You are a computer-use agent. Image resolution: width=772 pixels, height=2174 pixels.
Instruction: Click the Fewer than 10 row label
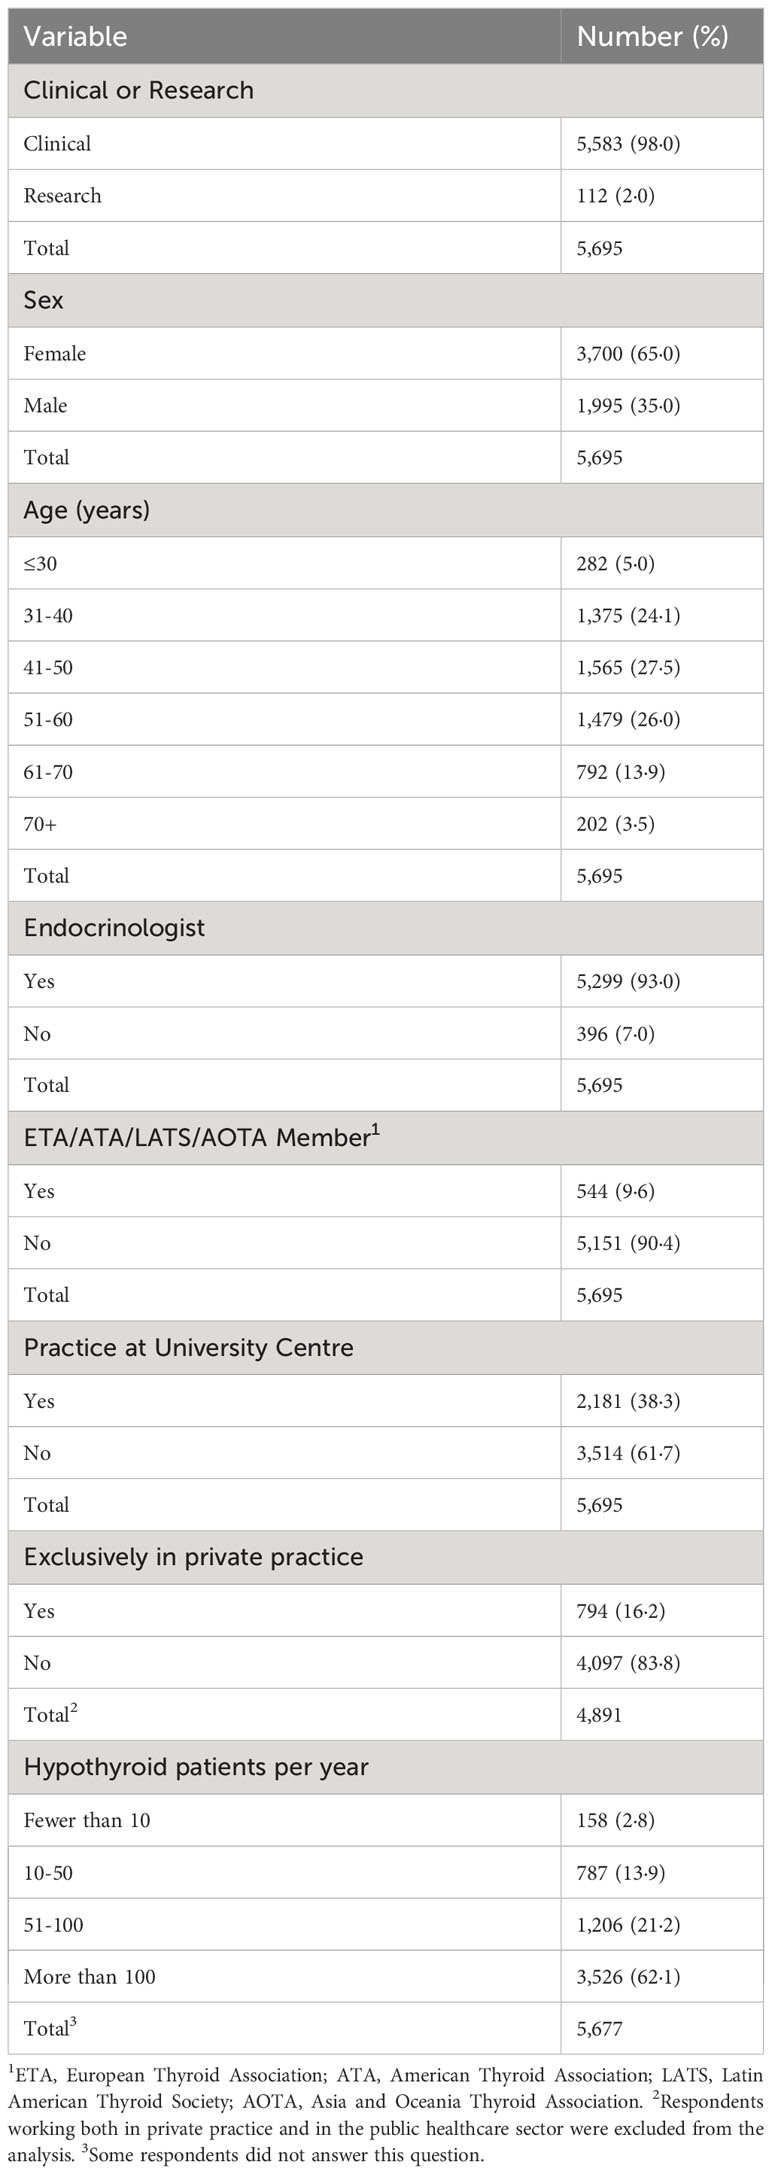pyautogui.click(x=87, y=1820)
